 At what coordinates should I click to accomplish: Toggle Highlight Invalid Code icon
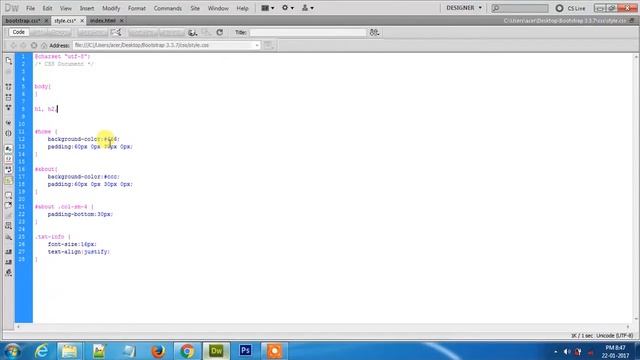(9, 159)
